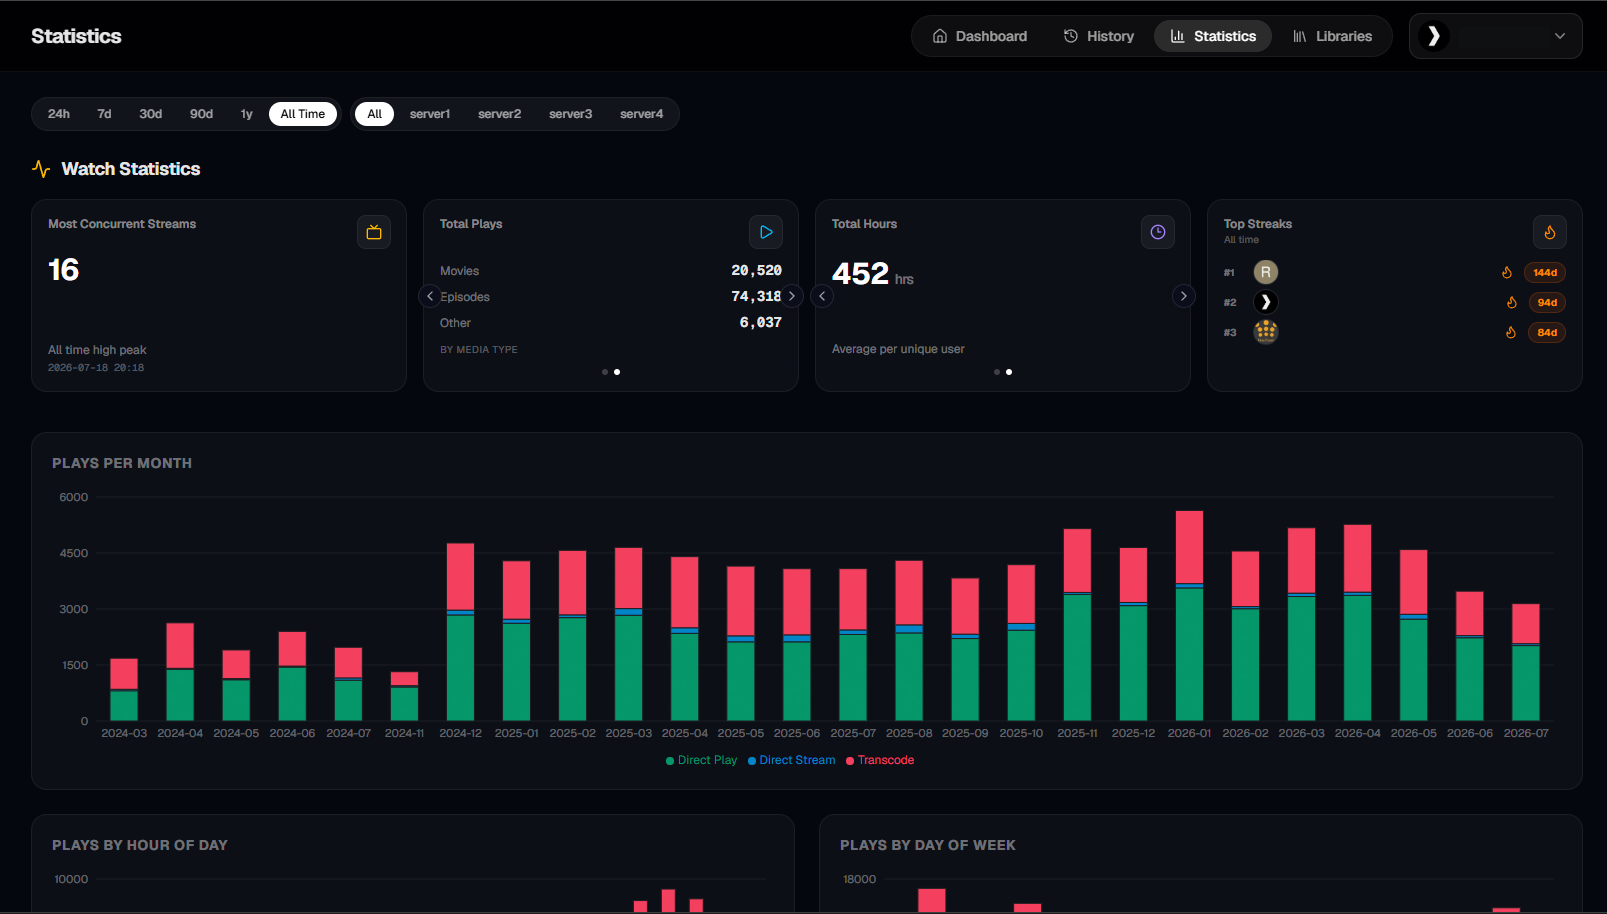Go to previous Total Hours slide
Screen dimensions: 1607x914
tap(822, 296)
